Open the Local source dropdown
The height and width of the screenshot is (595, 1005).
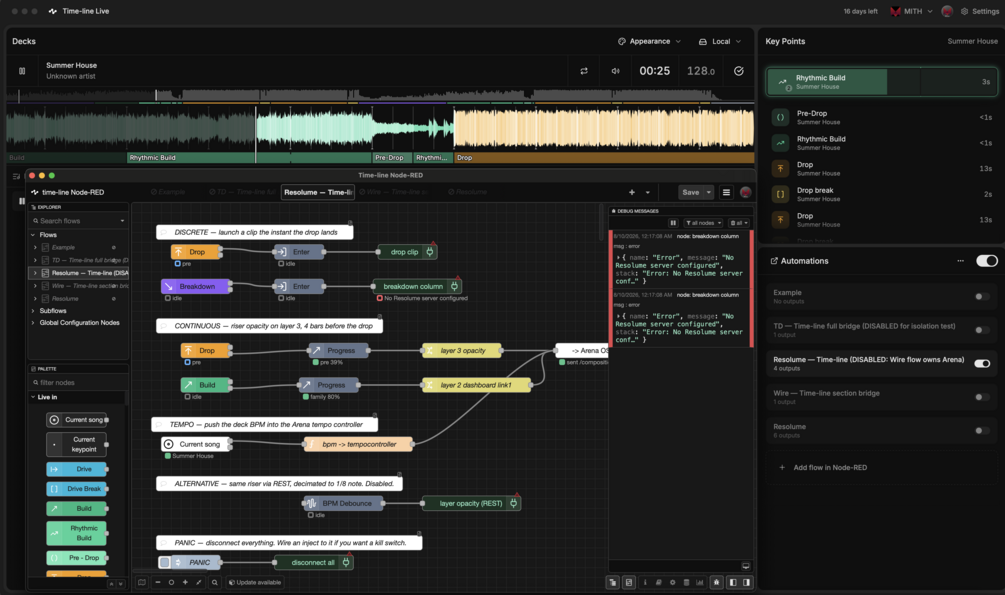tap(720, 42)
